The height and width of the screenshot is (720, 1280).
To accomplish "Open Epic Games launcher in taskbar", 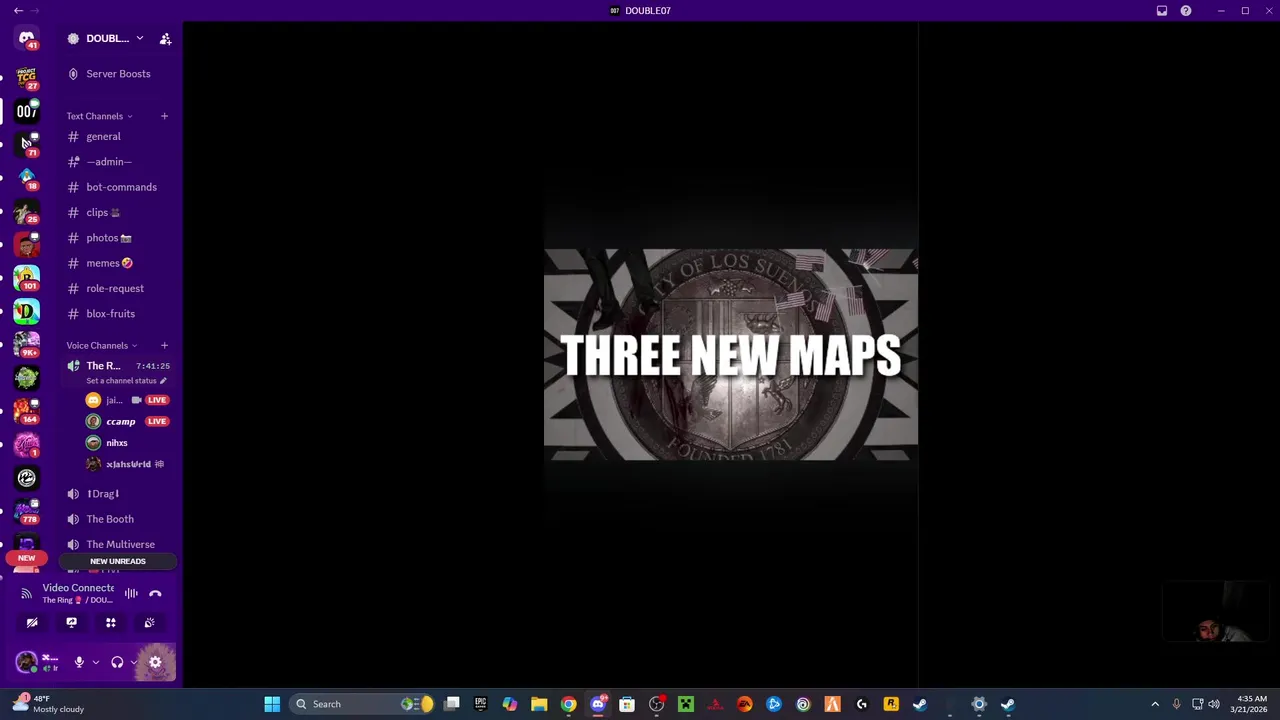I will (480, 704).
